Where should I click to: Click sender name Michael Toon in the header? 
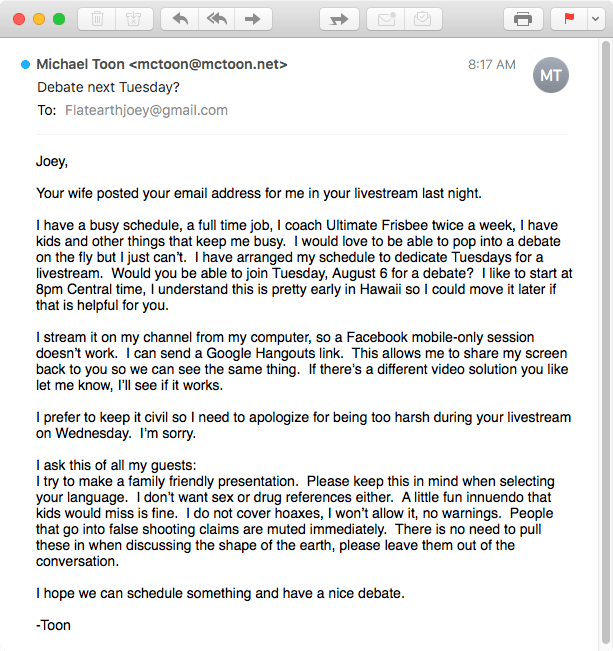(x=80, y=65)
